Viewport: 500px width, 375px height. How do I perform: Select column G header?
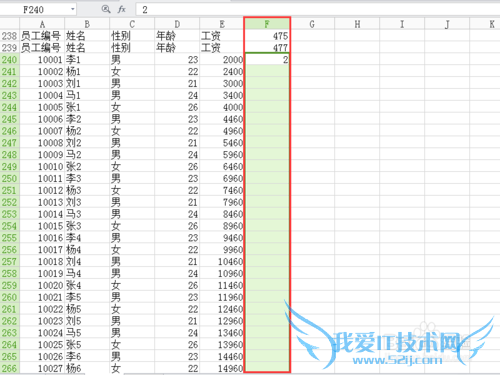tap(312, 24)
